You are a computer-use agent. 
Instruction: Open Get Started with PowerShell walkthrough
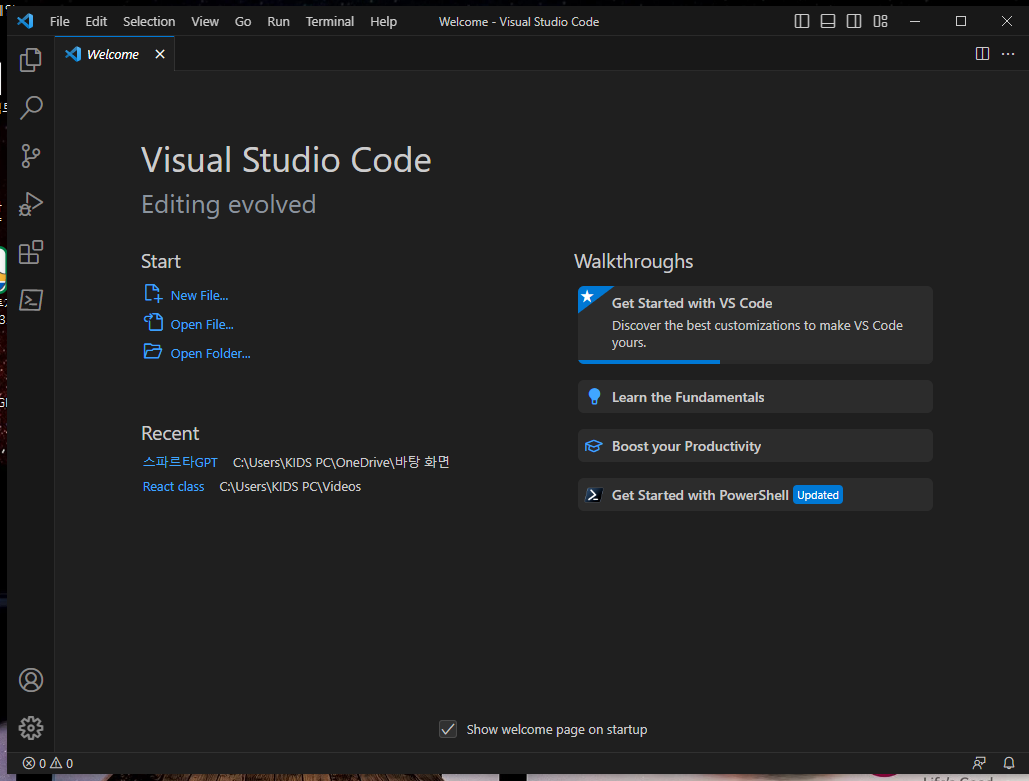tap(755, 495)
